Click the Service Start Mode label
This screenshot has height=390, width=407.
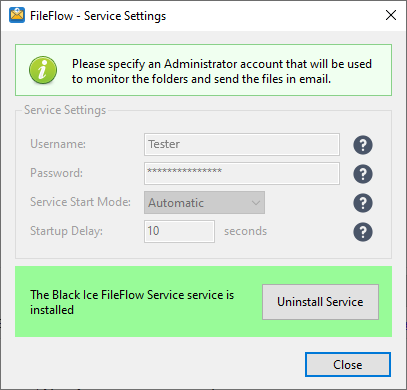click(80, 202)
